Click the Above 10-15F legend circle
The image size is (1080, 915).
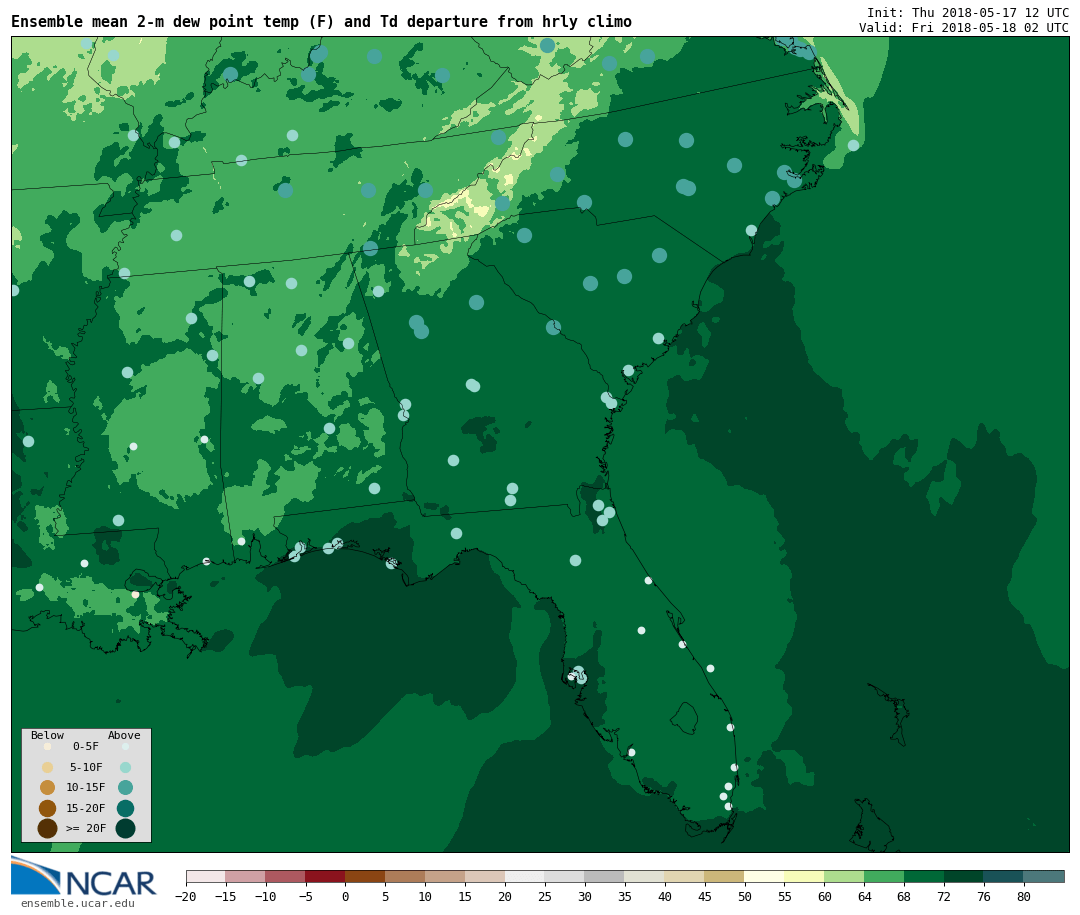pos(125,787)
